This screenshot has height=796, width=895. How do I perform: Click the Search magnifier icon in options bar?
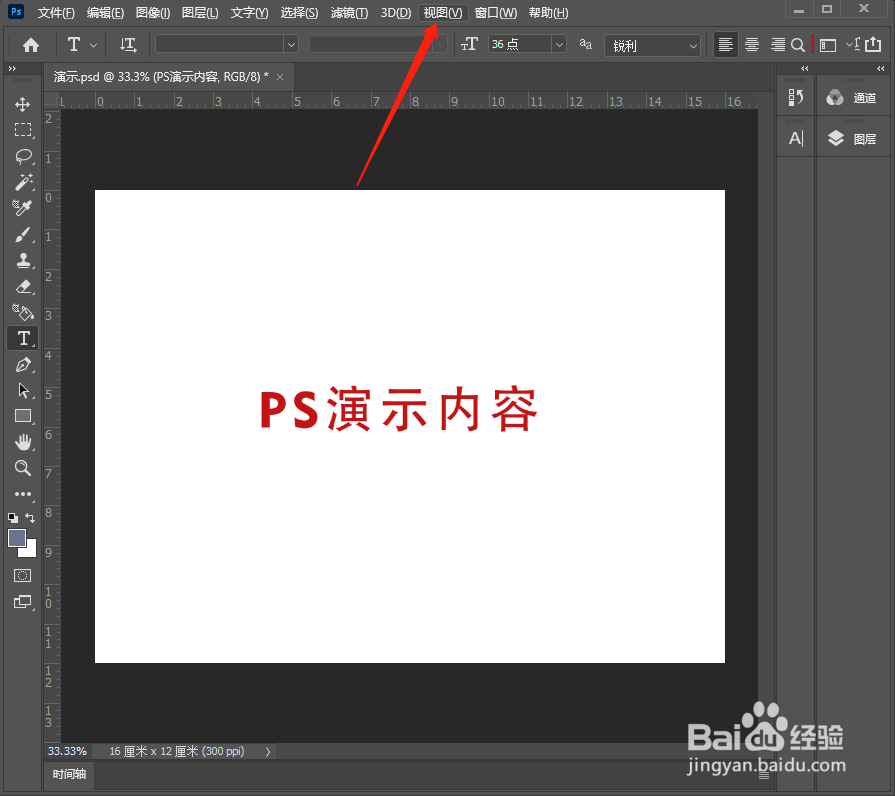798,45
